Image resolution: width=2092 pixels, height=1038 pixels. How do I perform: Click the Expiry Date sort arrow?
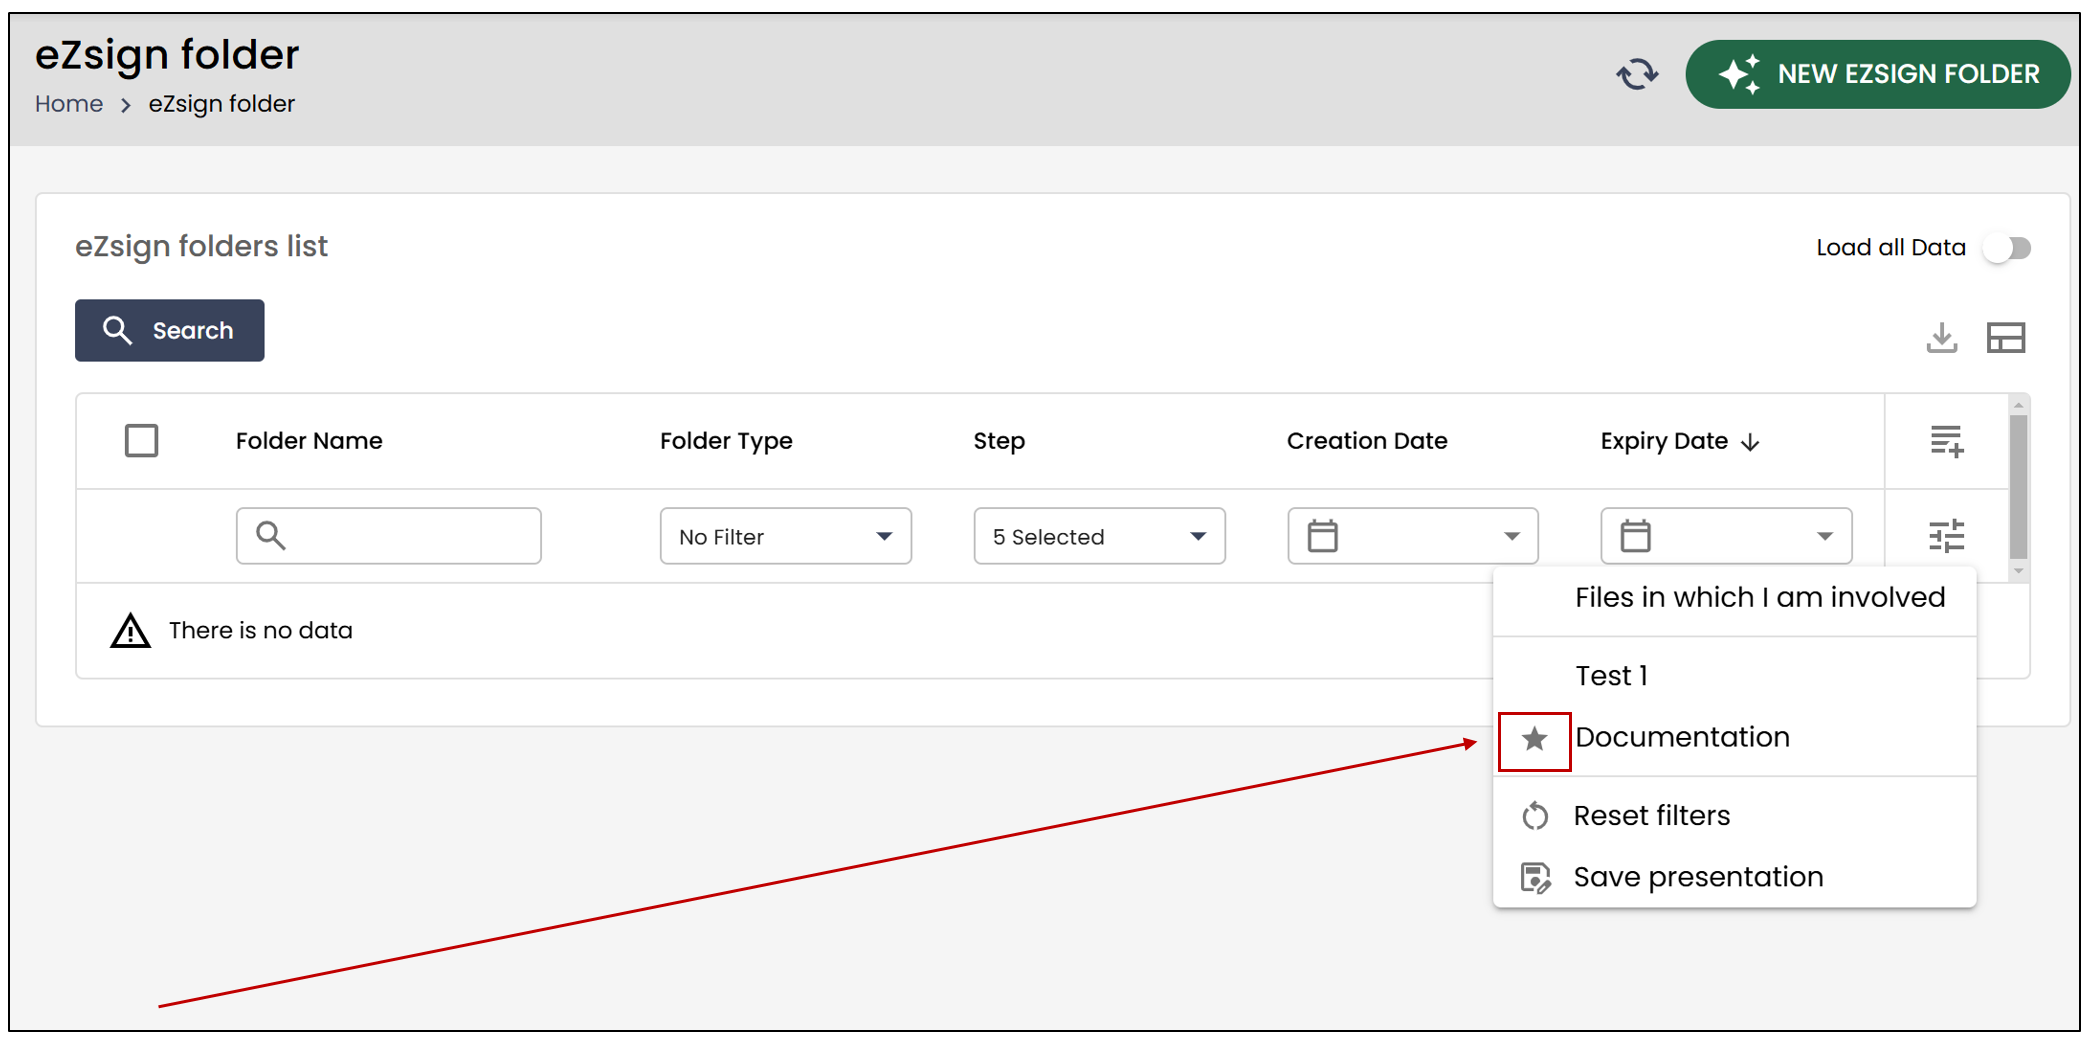point(1750,442)
